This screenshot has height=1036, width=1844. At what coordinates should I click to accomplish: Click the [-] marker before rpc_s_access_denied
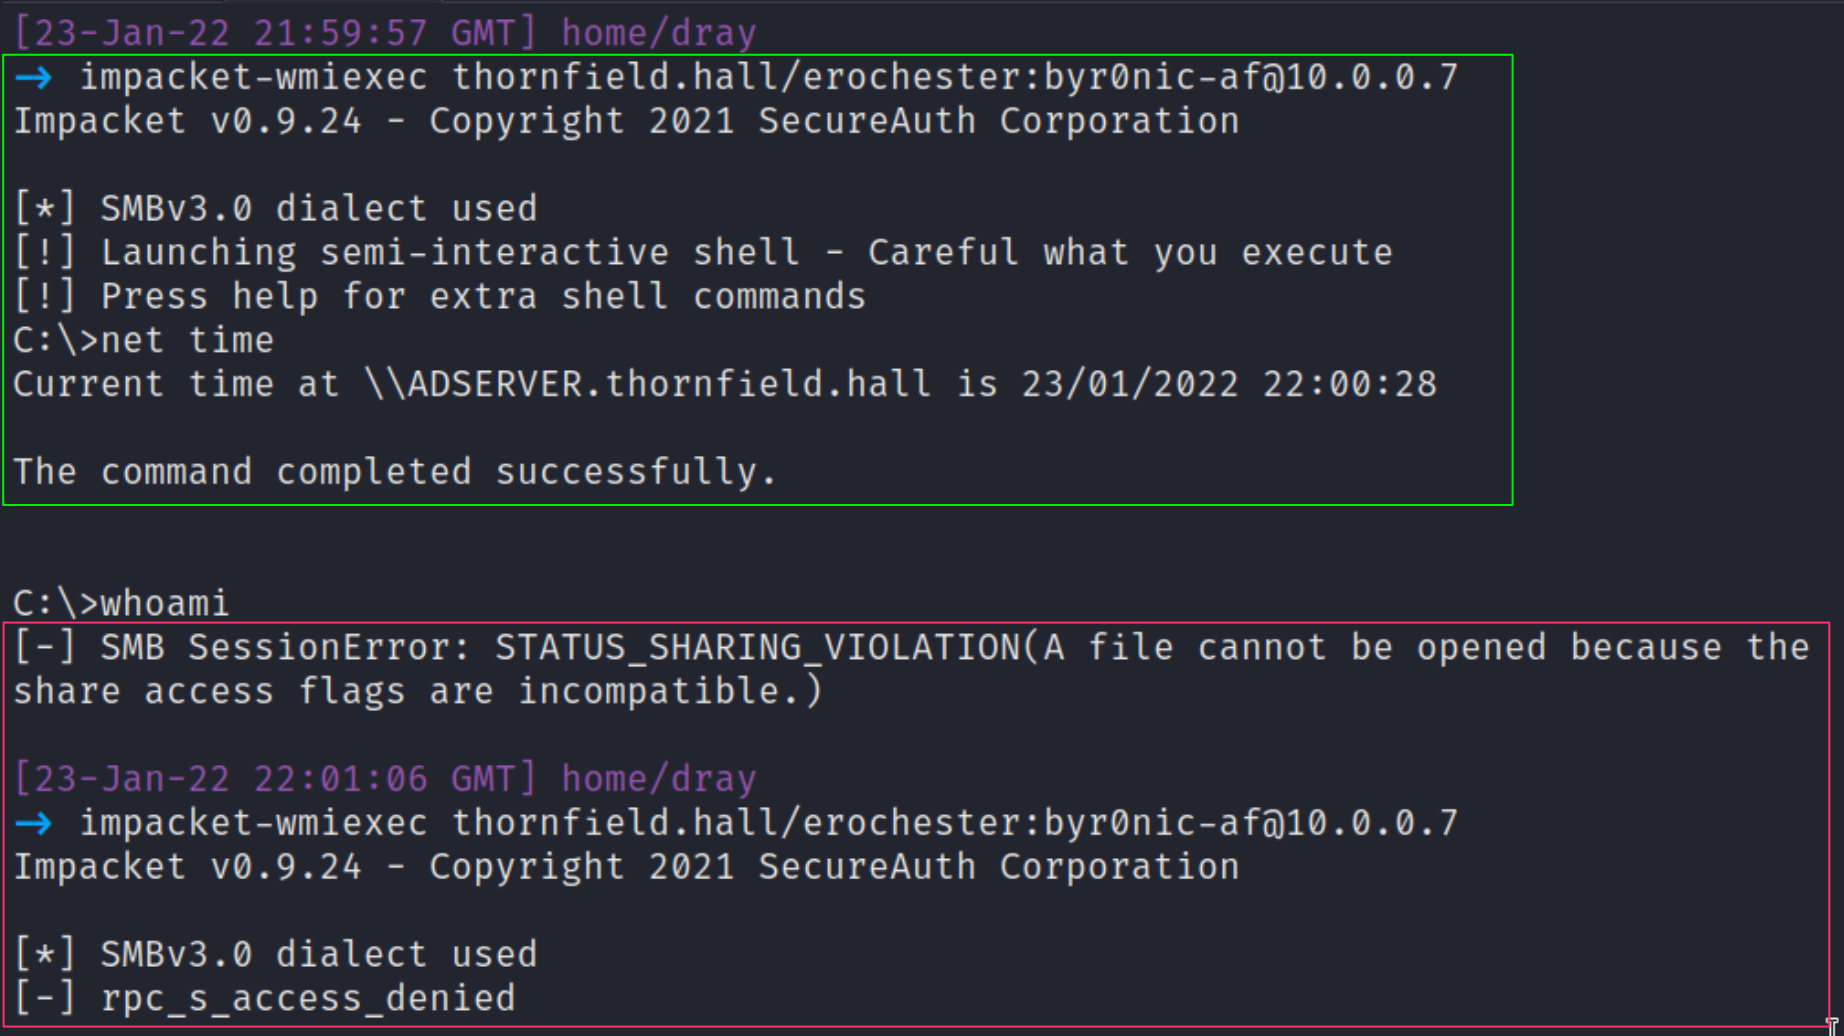pyautogui.click(x=44, y=999)
